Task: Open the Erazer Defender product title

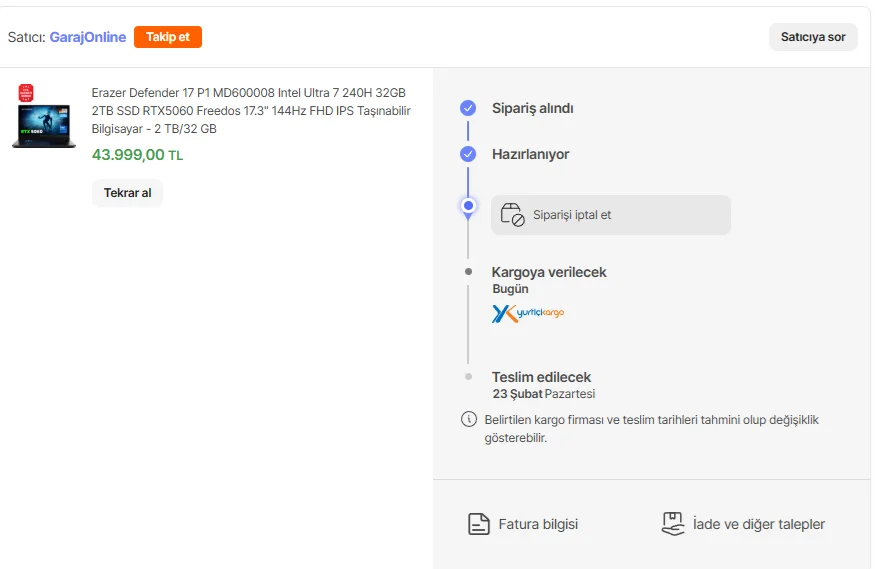Action: tap(251, 111)
